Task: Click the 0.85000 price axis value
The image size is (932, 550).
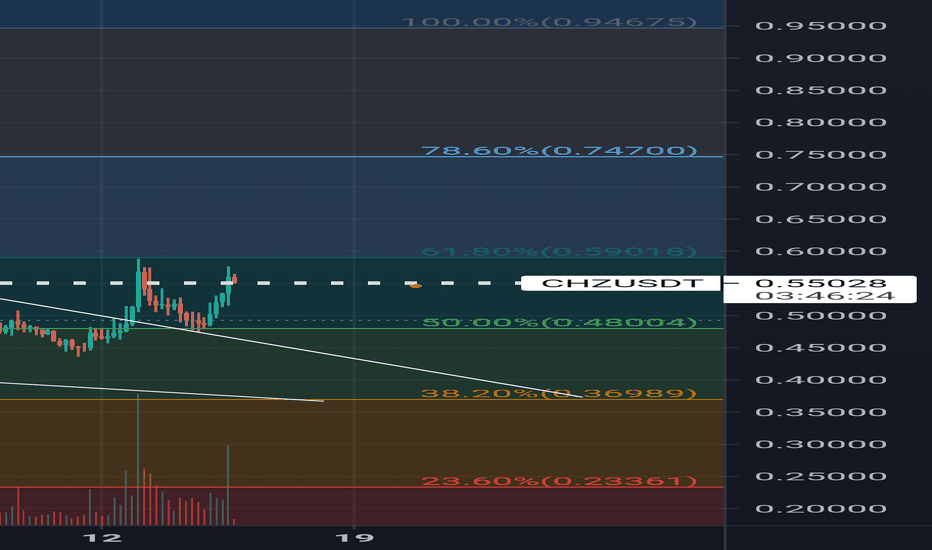Action: tap(821, 90)
